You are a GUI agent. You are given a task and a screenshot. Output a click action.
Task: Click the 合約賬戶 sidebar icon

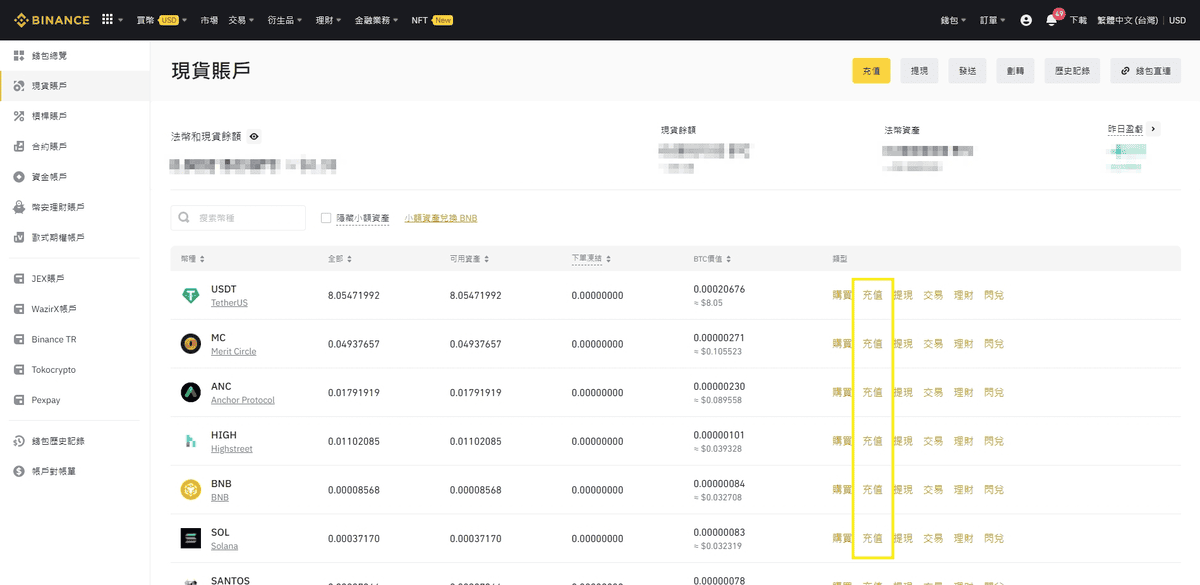(19, 147)
